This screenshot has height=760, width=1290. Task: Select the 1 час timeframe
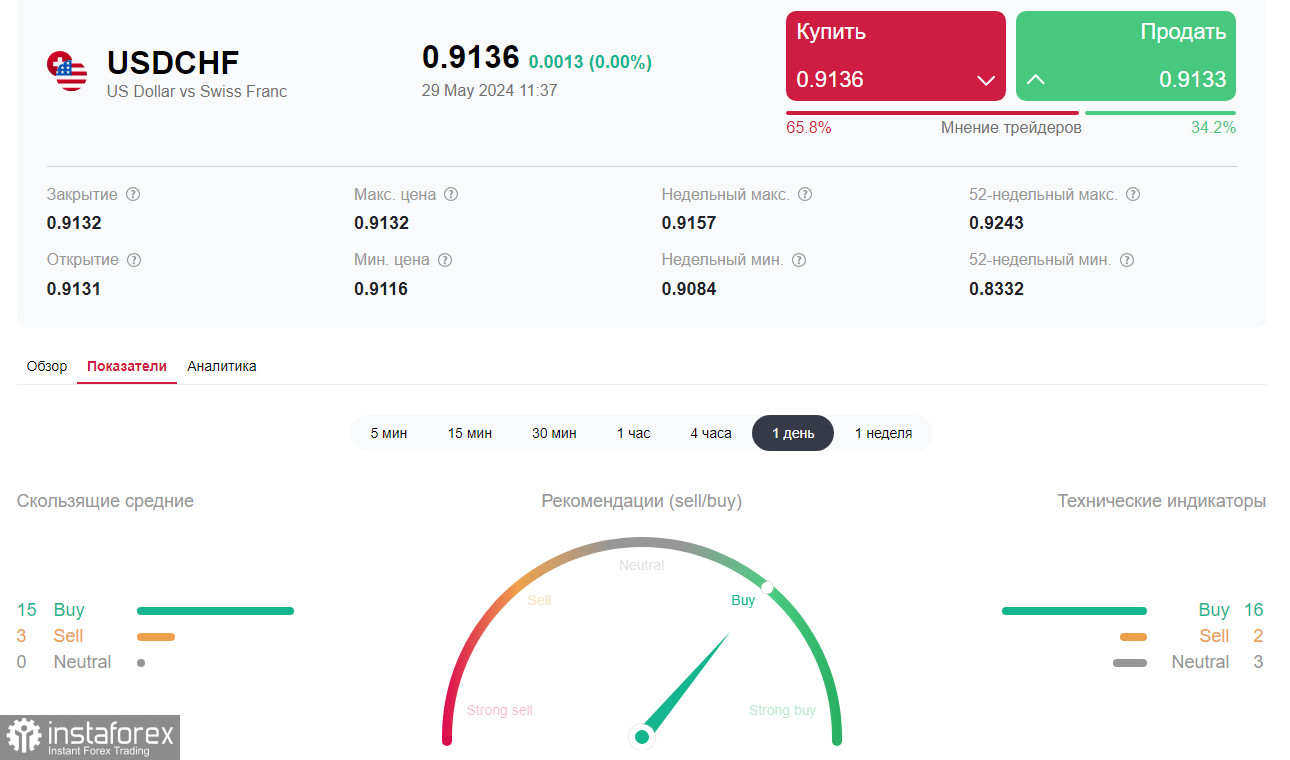633,433
